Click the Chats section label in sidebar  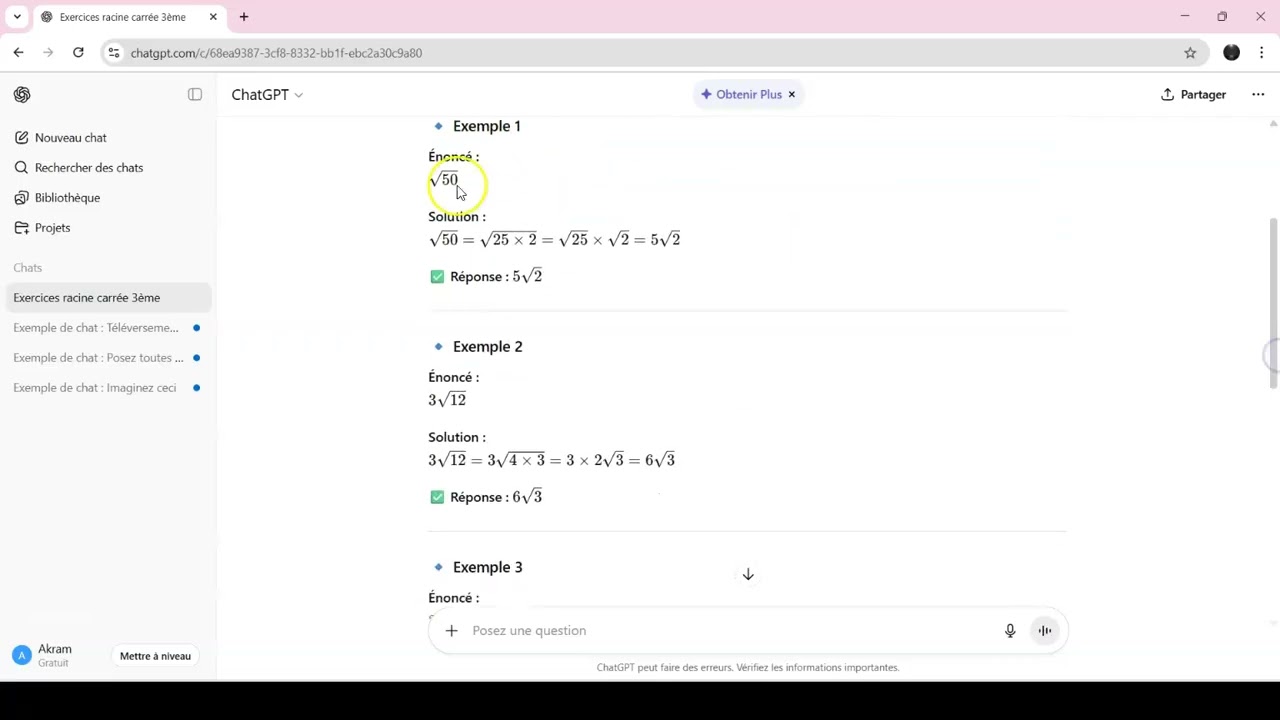(x=28, y=268)
